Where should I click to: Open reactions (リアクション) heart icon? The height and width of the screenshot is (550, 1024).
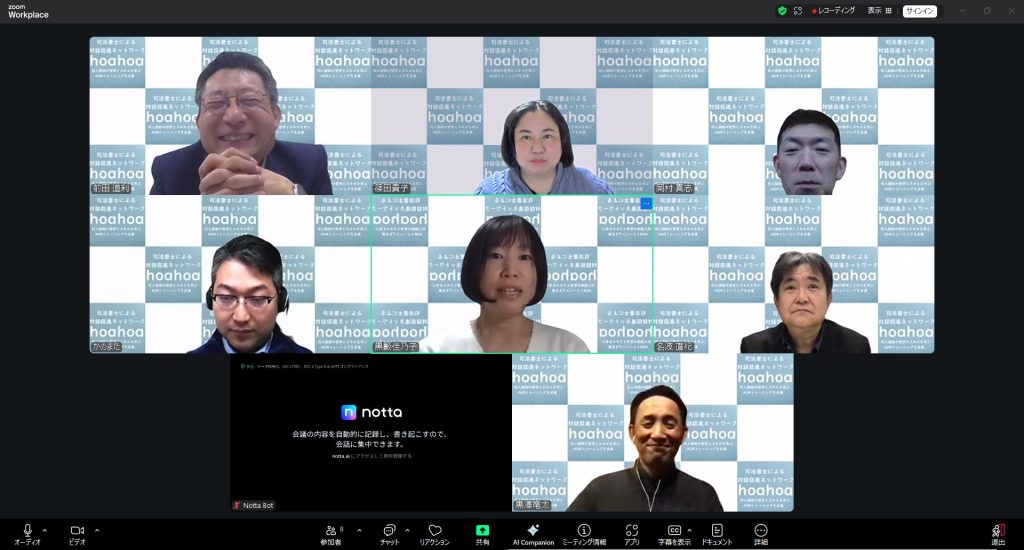click(x=434, y=531)
